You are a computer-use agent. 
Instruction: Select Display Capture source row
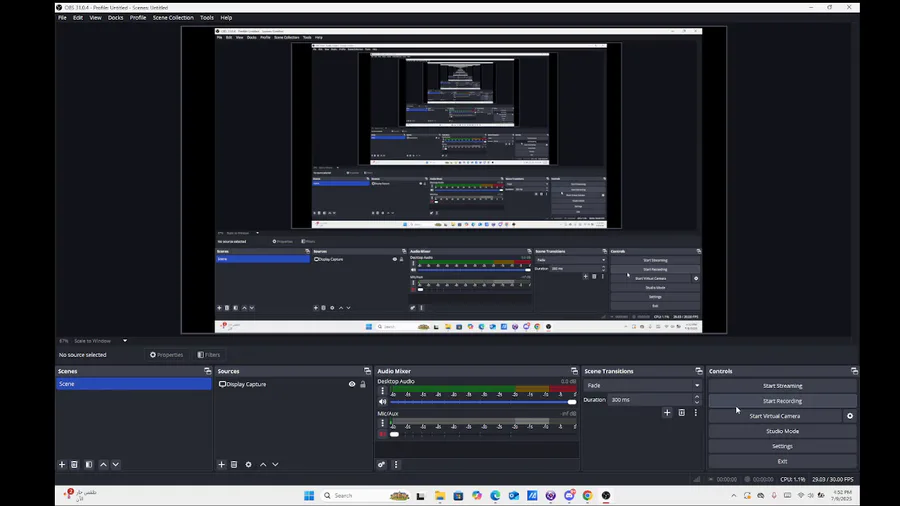(x=292, y=384)
